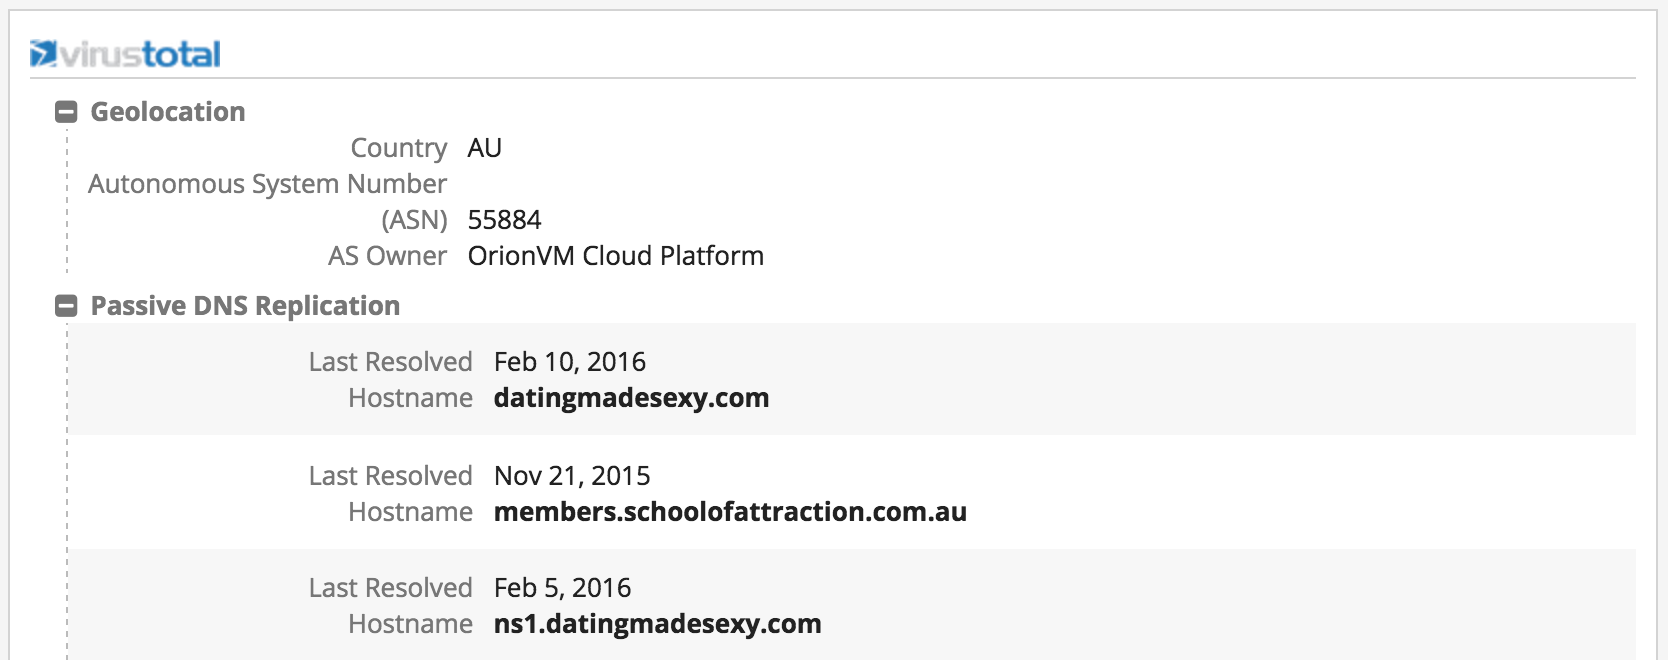Click the Nov 21, 2015 resolved date
The width and height of the screenshot is (1668, 660).
tap(572, 476)
